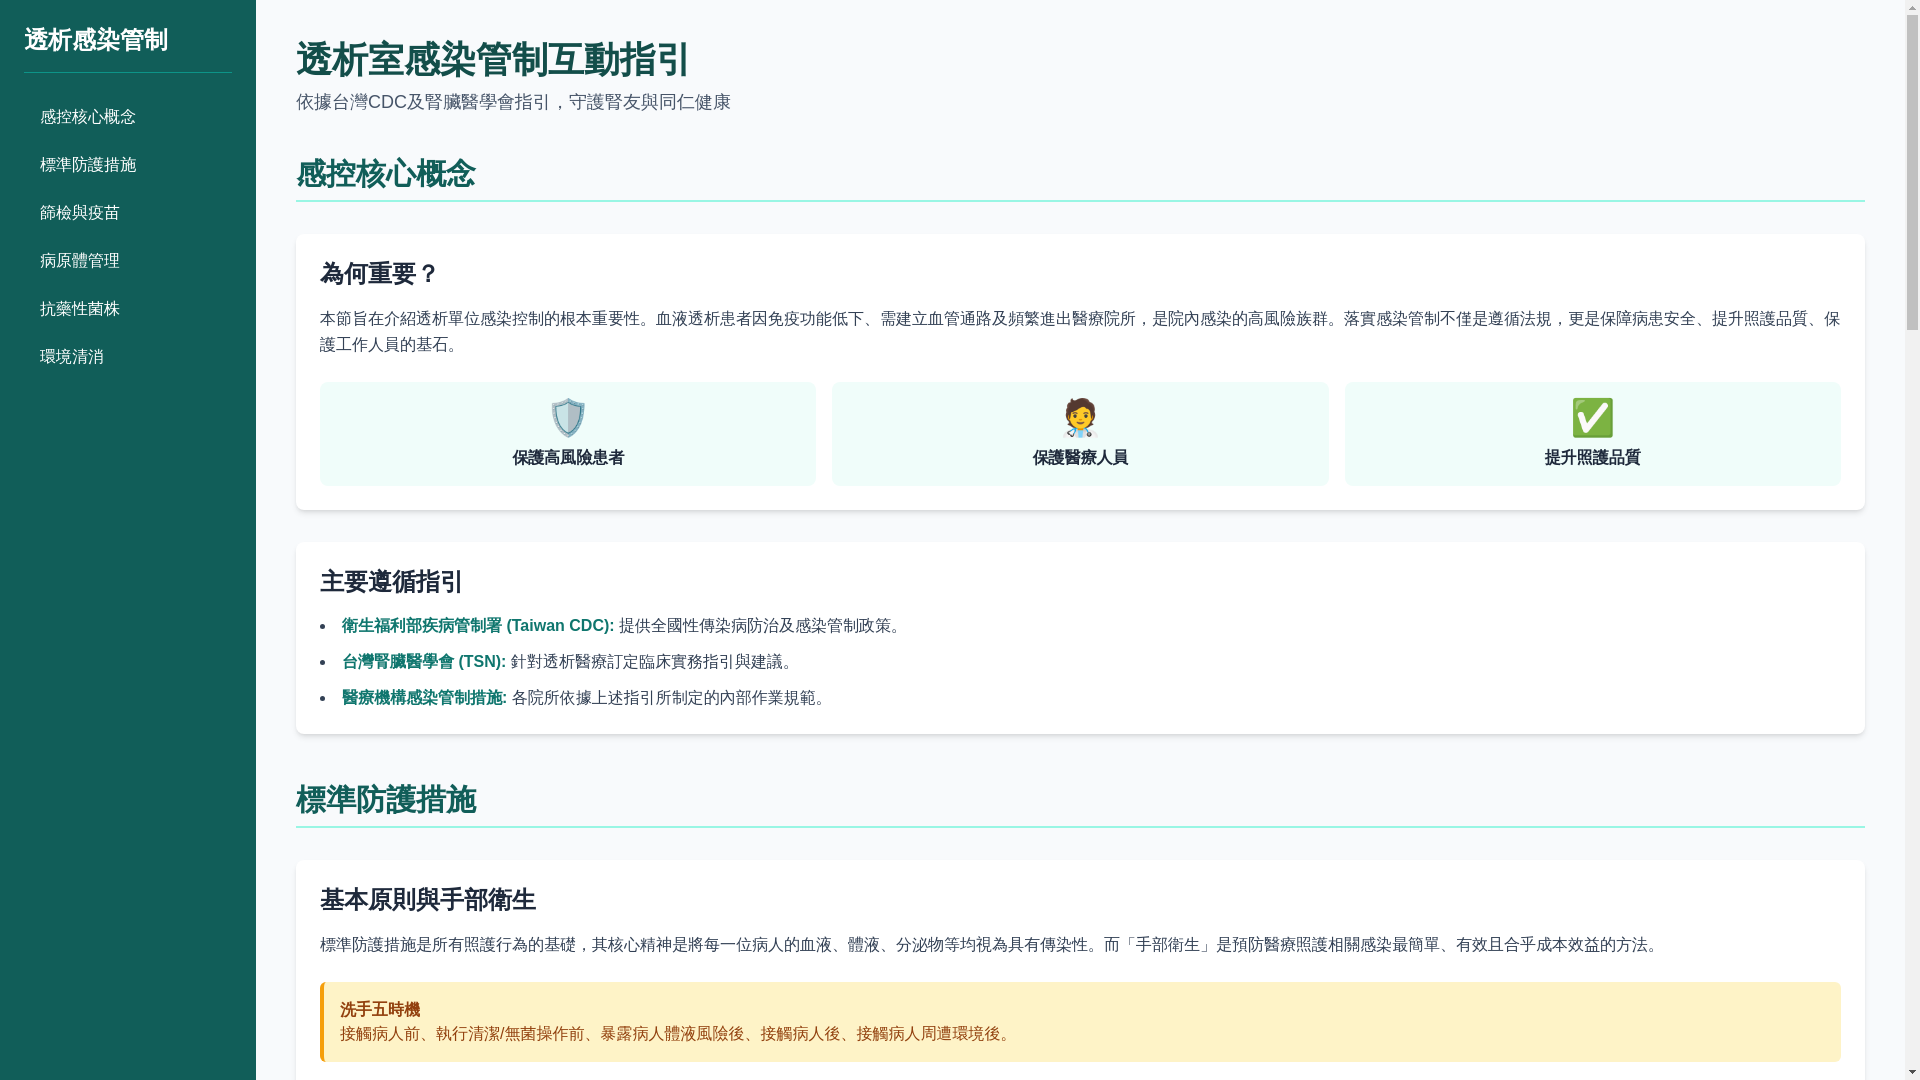Go to 標準防護措施 sidebar item
1920x1080 pixels.
pos(128,165)
